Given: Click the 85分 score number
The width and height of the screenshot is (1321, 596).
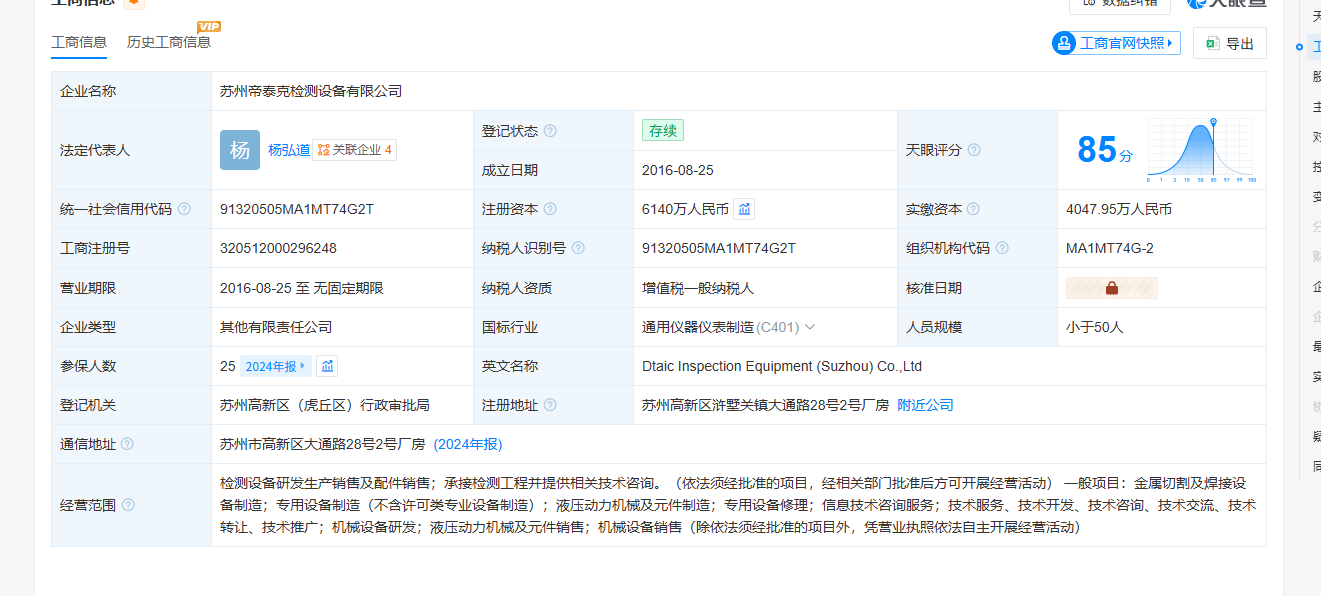Looking at the screenshot, I should [x=1105, y=150].
